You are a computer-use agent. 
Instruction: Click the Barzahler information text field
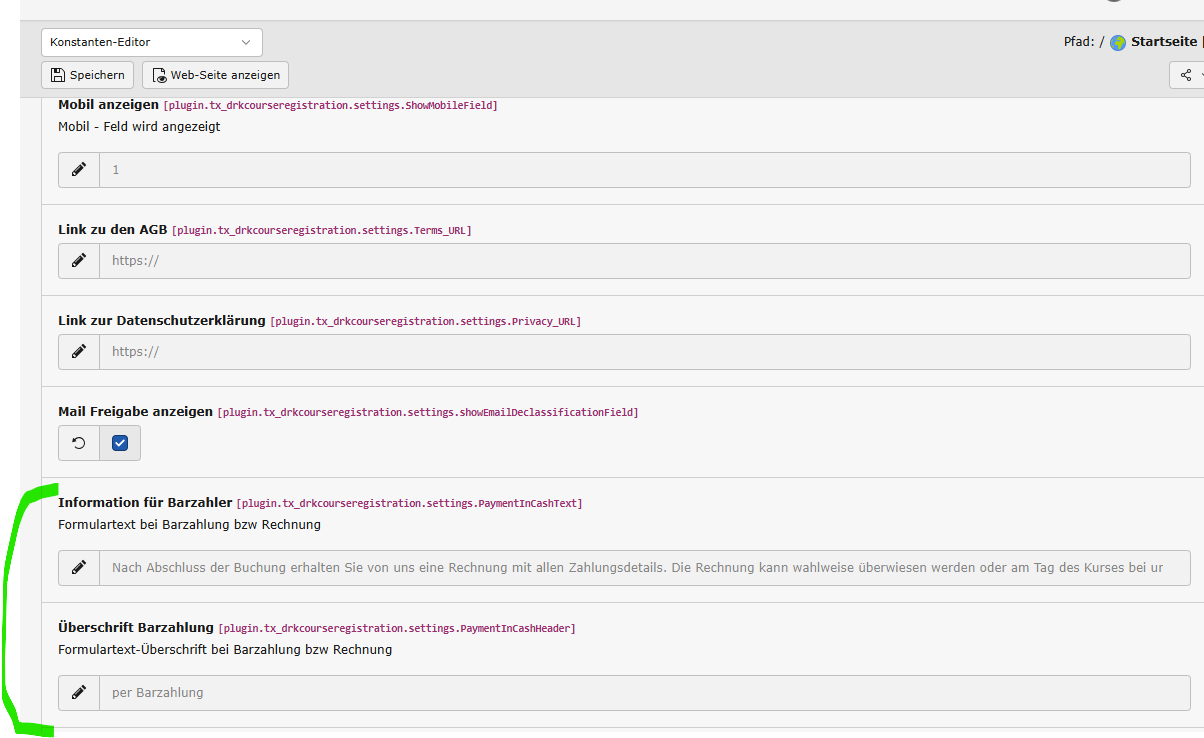pyautogui.click(x=644, y=567)
